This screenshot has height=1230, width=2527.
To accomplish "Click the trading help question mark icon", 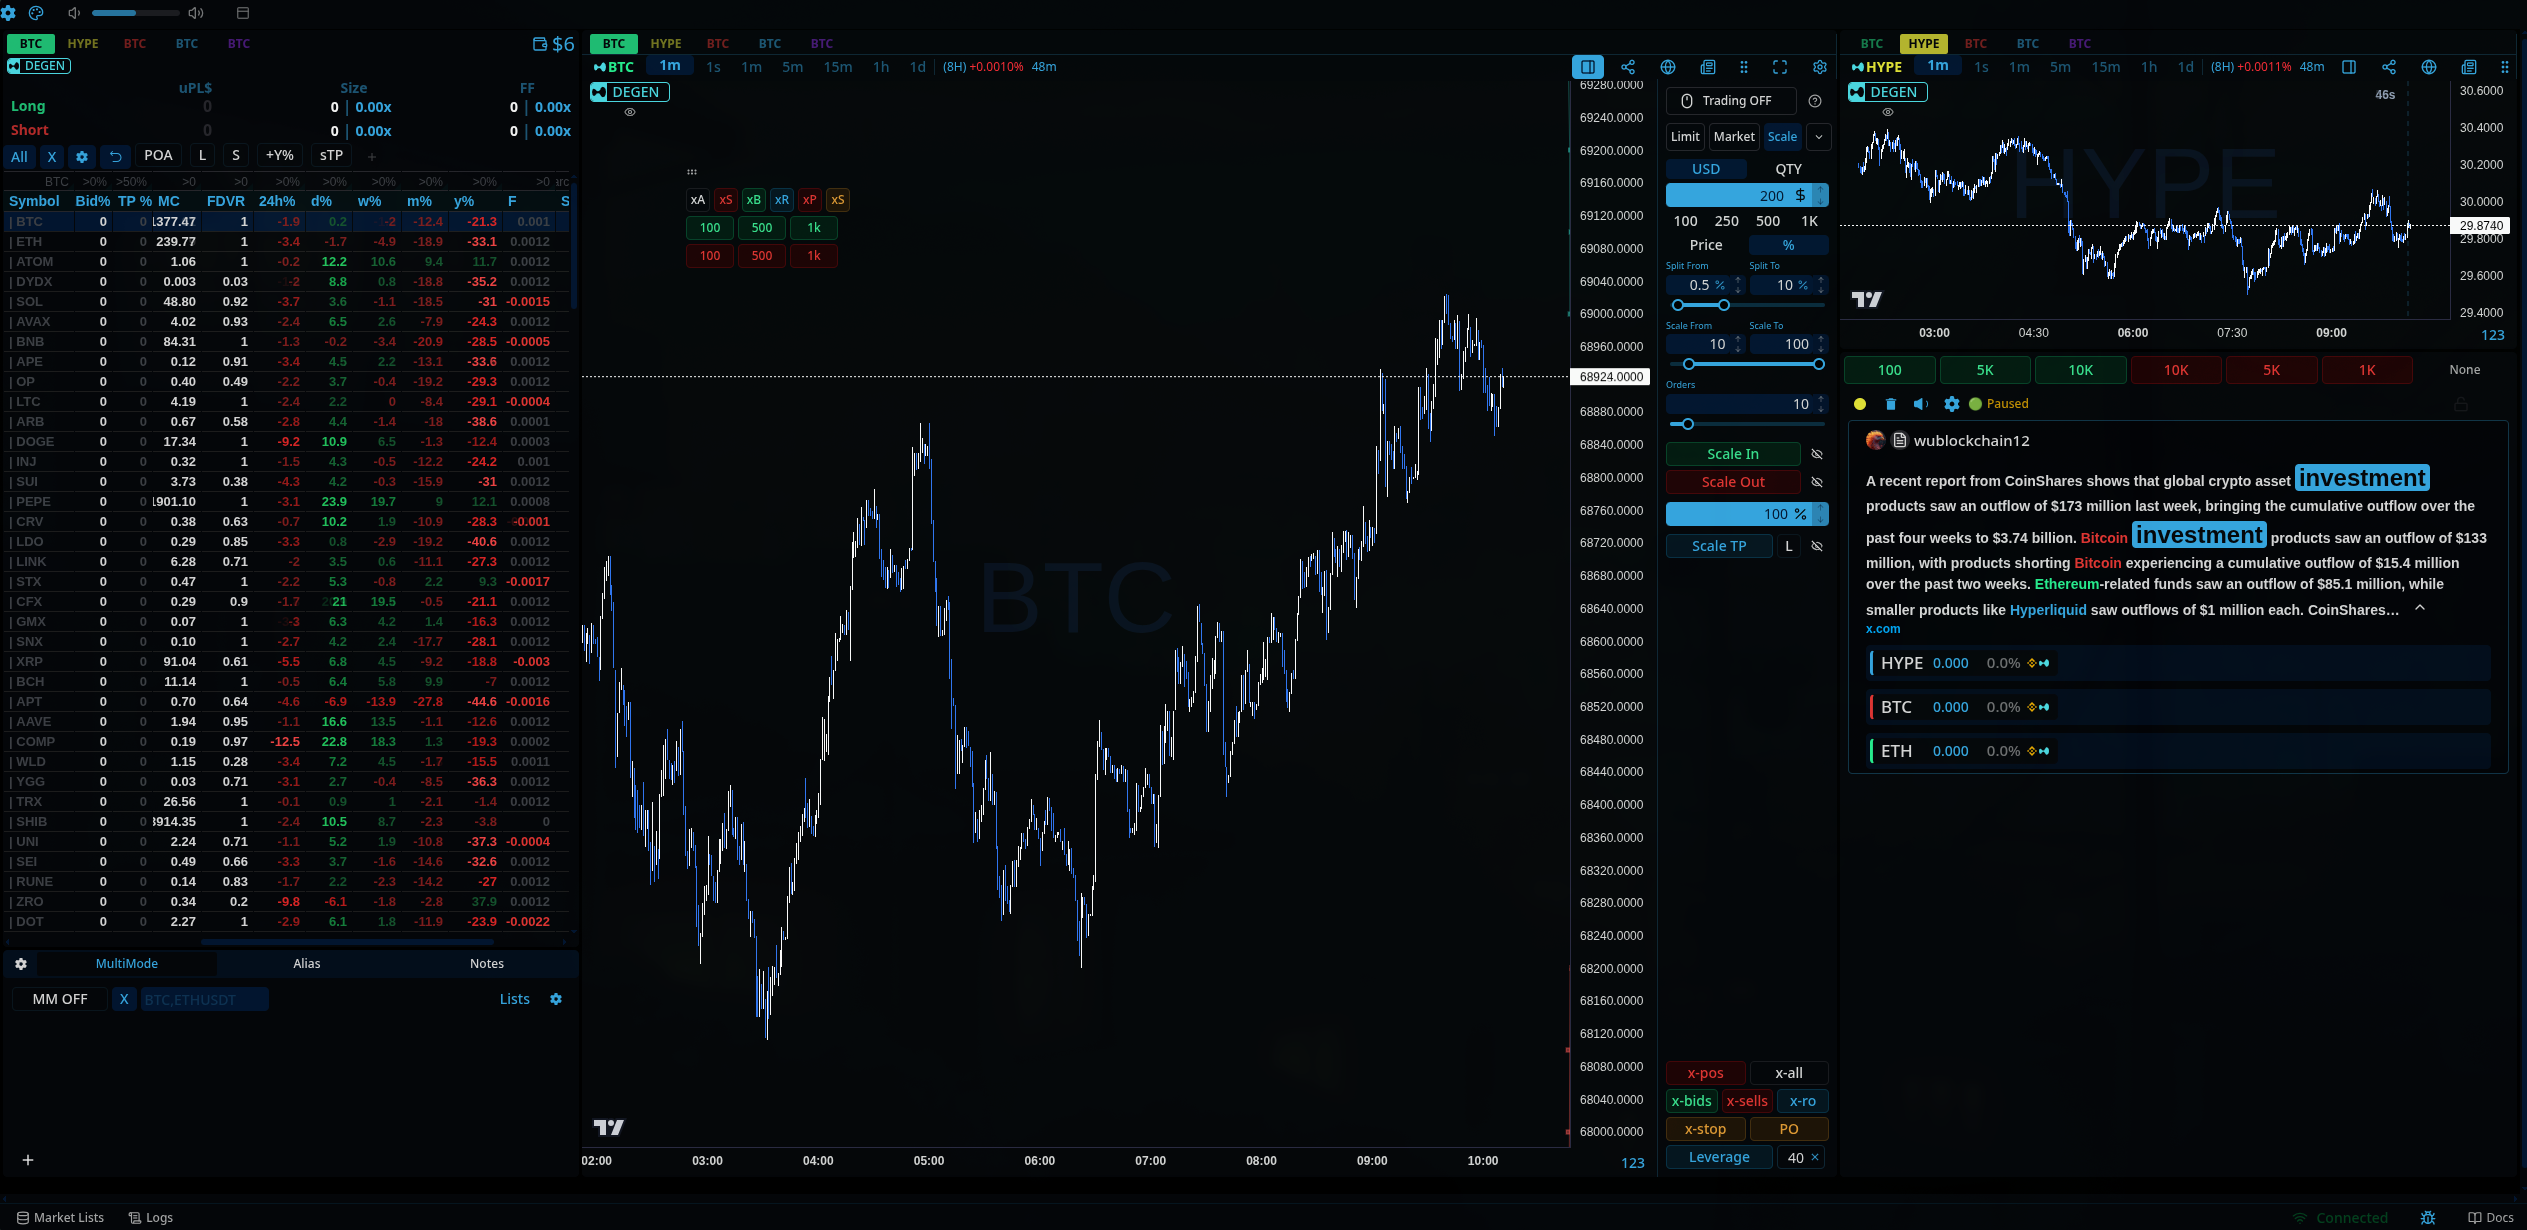I will pos(1815,101).
